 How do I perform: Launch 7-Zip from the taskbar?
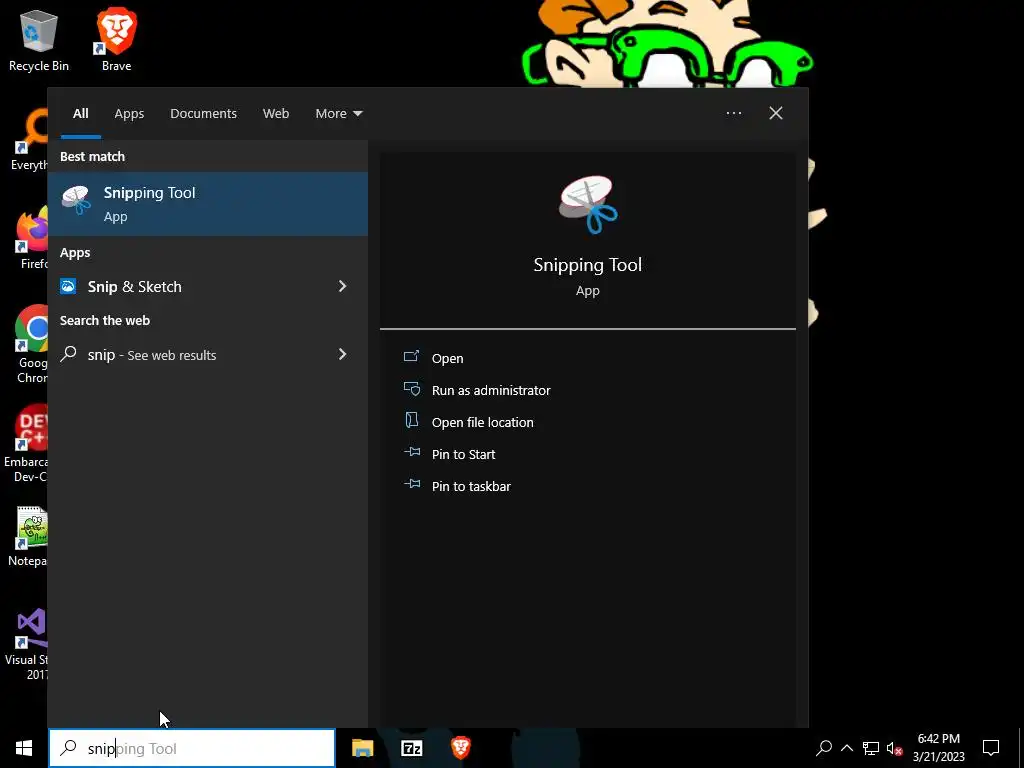[x=411, y=748]
